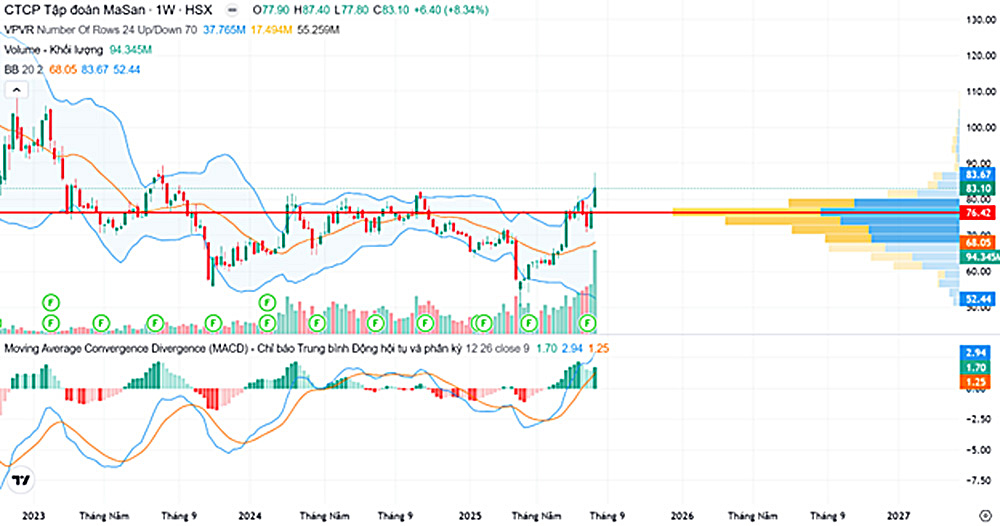This screenshot has width=1000, height=526.
Task: Click the green 1.70 MACD scale label
Action: tap(976, 367)
